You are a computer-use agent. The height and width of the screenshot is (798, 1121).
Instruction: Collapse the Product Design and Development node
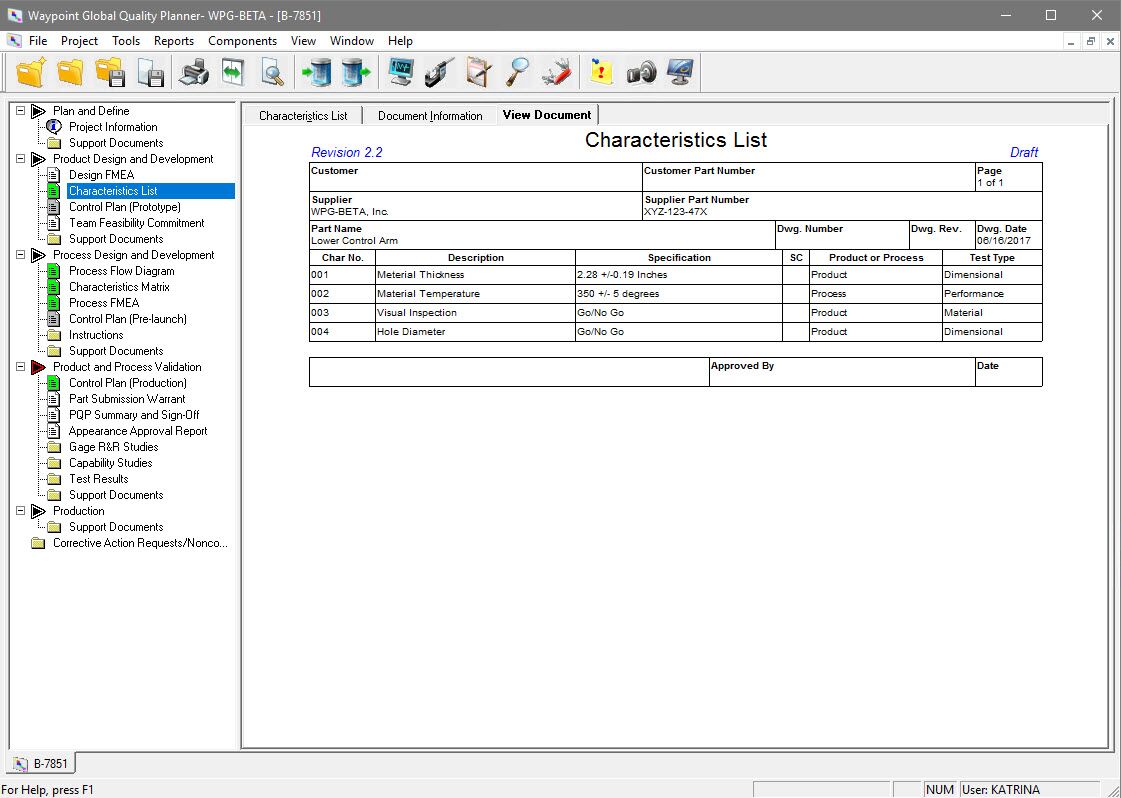pos(20,159)
